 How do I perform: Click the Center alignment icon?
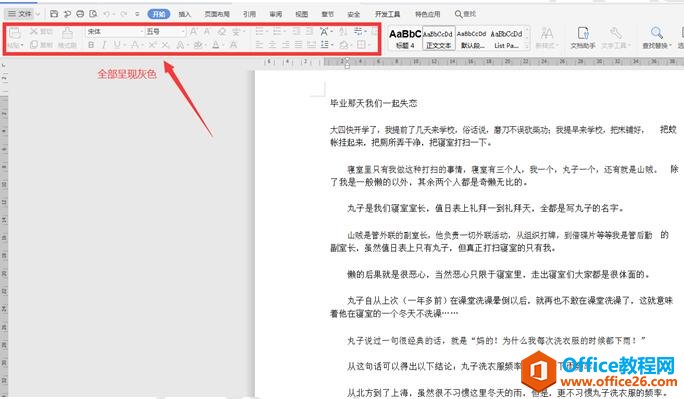(x=272, y=44)
